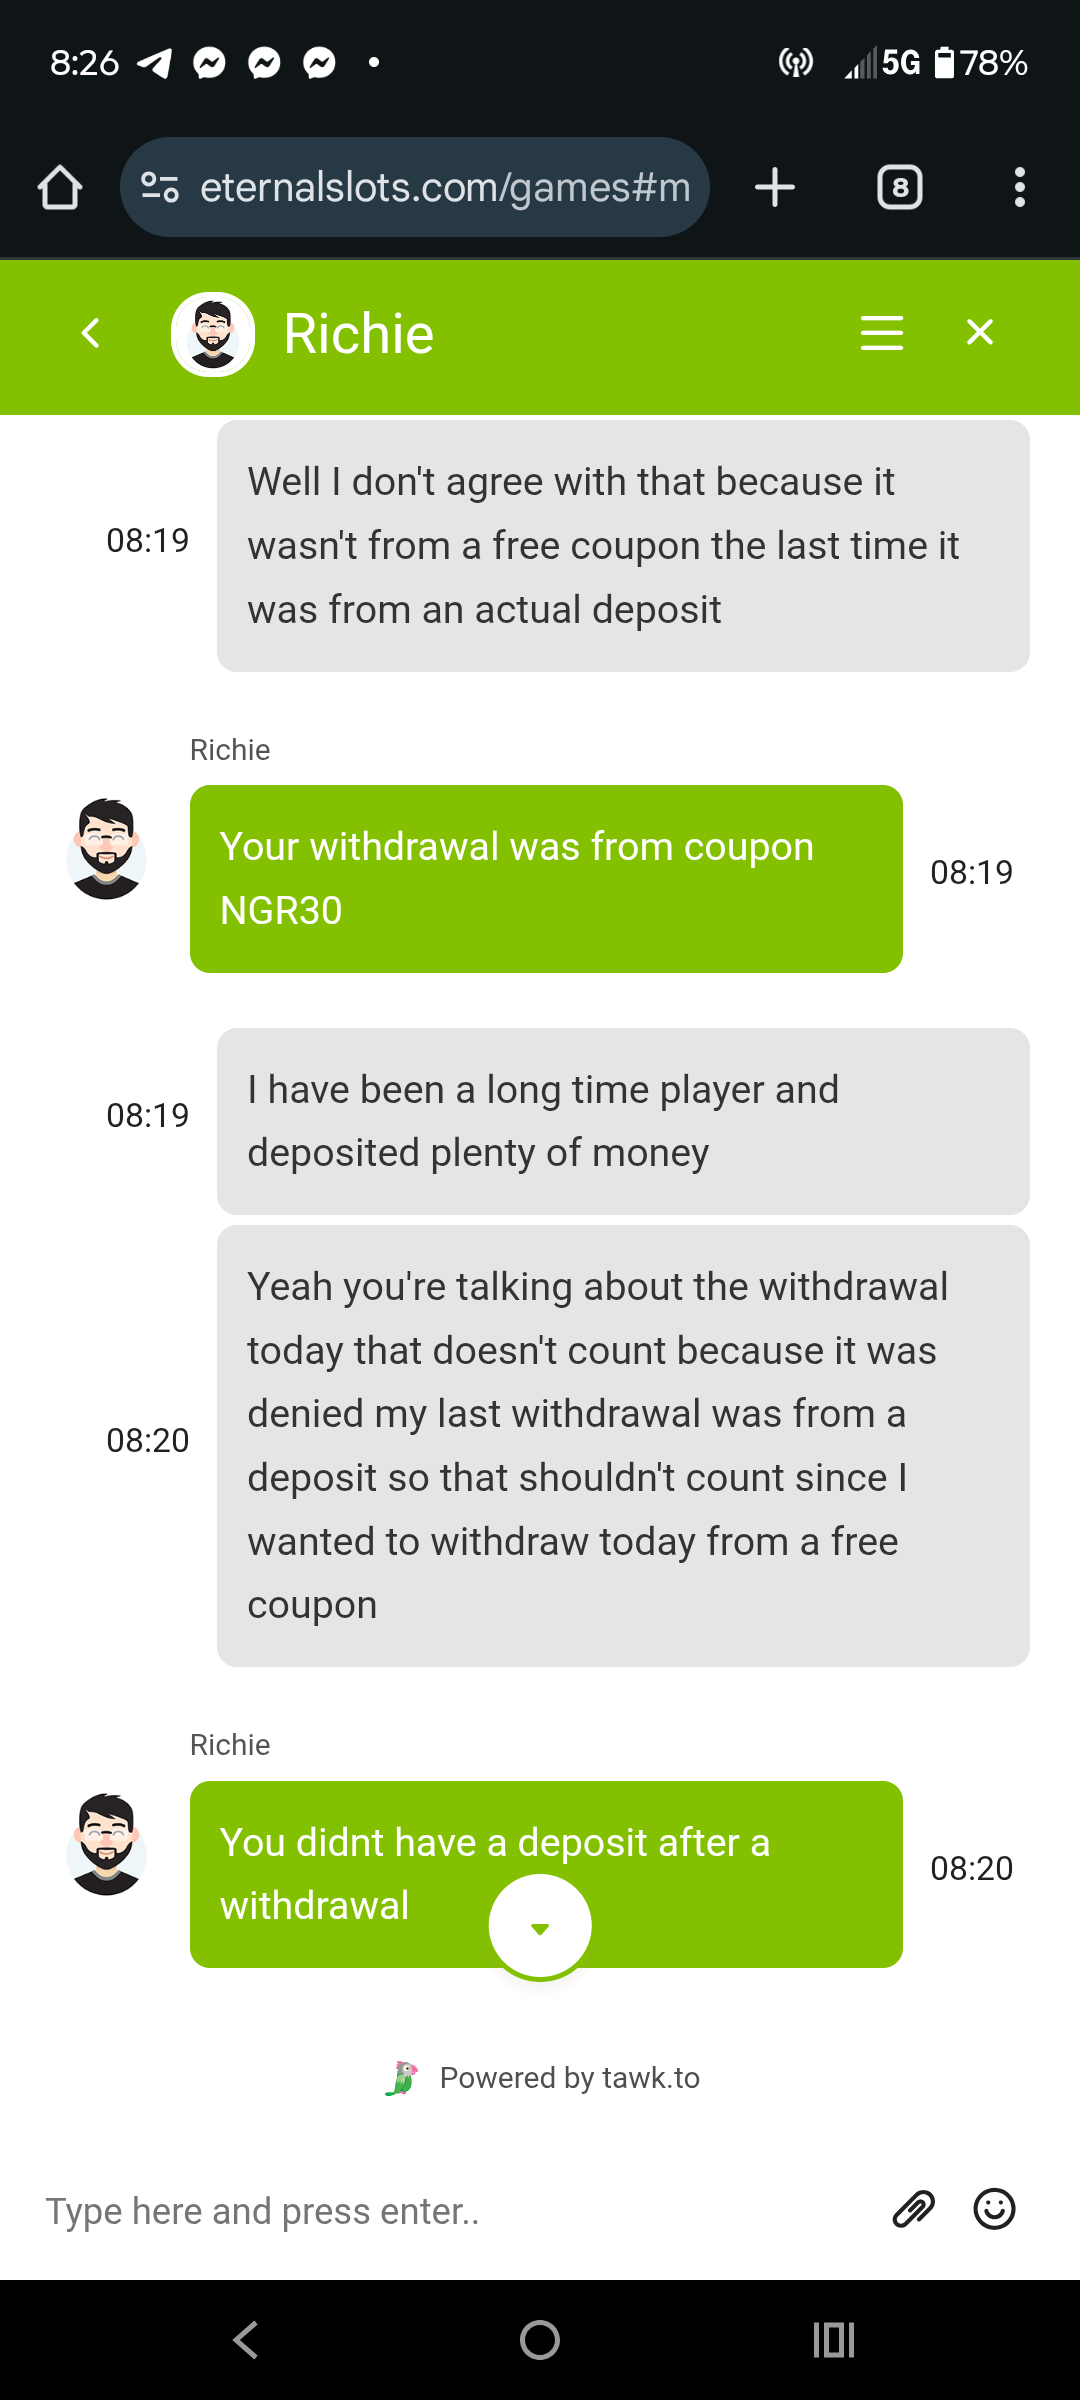Screen dimensions: 1080x2400
Task: Tap Android back navigation button
Action: click(x=246, y=2340)
